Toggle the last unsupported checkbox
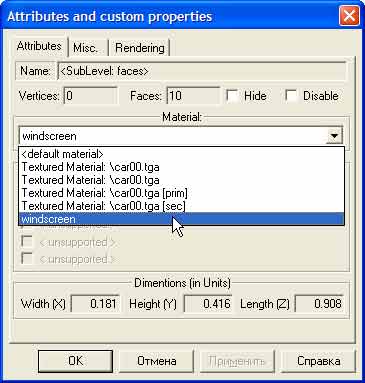The height and width of the screenshot is (383, 365). coord(27,258)
